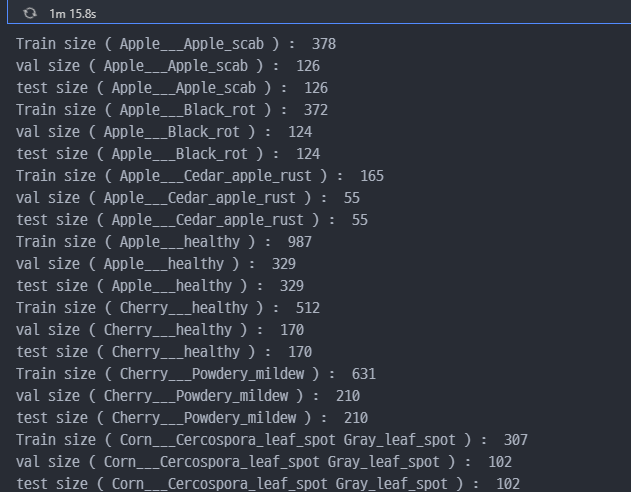Select line Train size Cherry___Powdery_mildew 631
The image size is (631, 492).
pyautogui.click(x=196, y=374)
